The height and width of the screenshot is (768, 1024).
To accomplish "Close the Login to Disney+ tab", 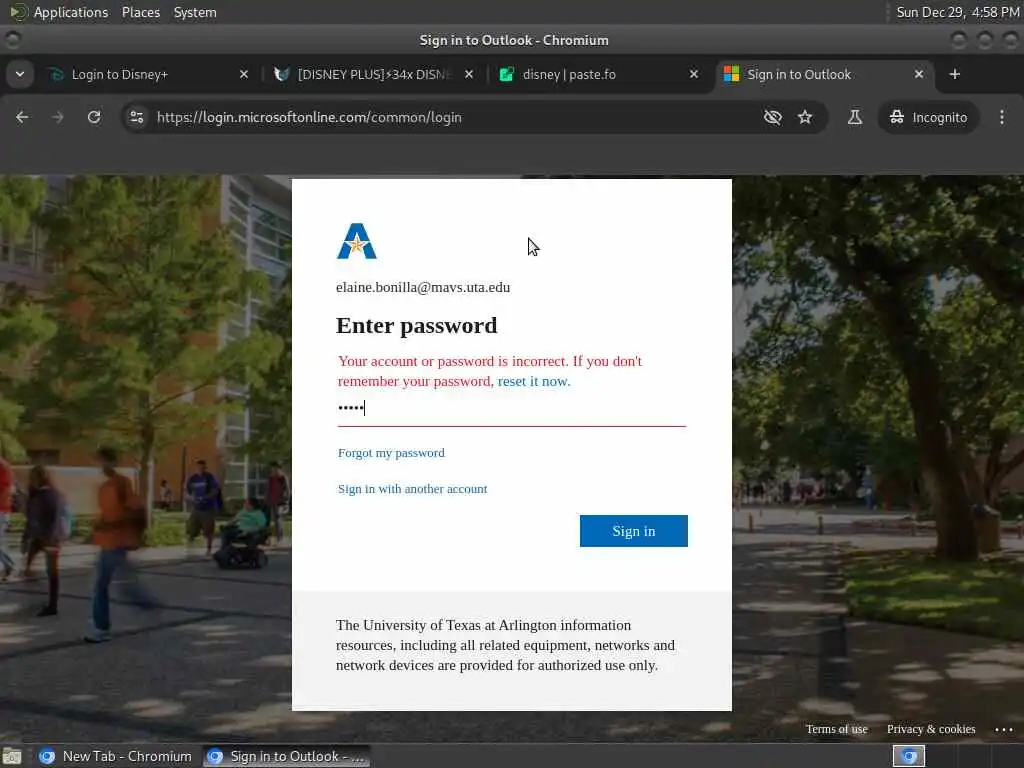I will (x=244, y=74).
